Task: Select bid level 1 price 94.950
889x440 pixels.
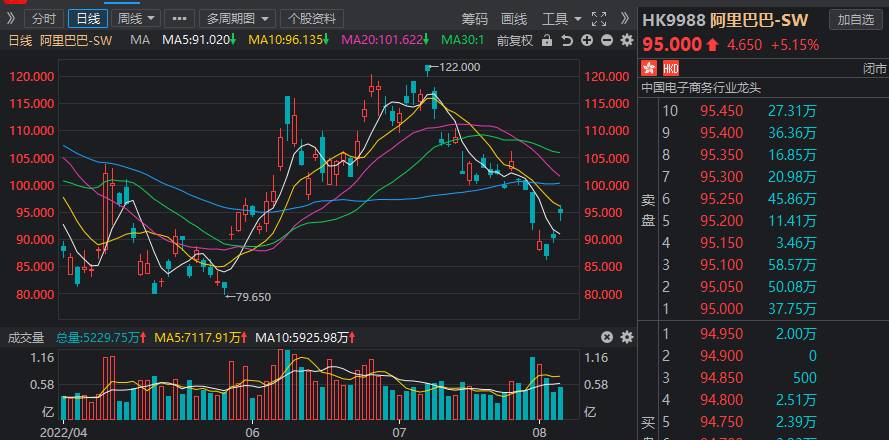Action: [x=721, y=334]
